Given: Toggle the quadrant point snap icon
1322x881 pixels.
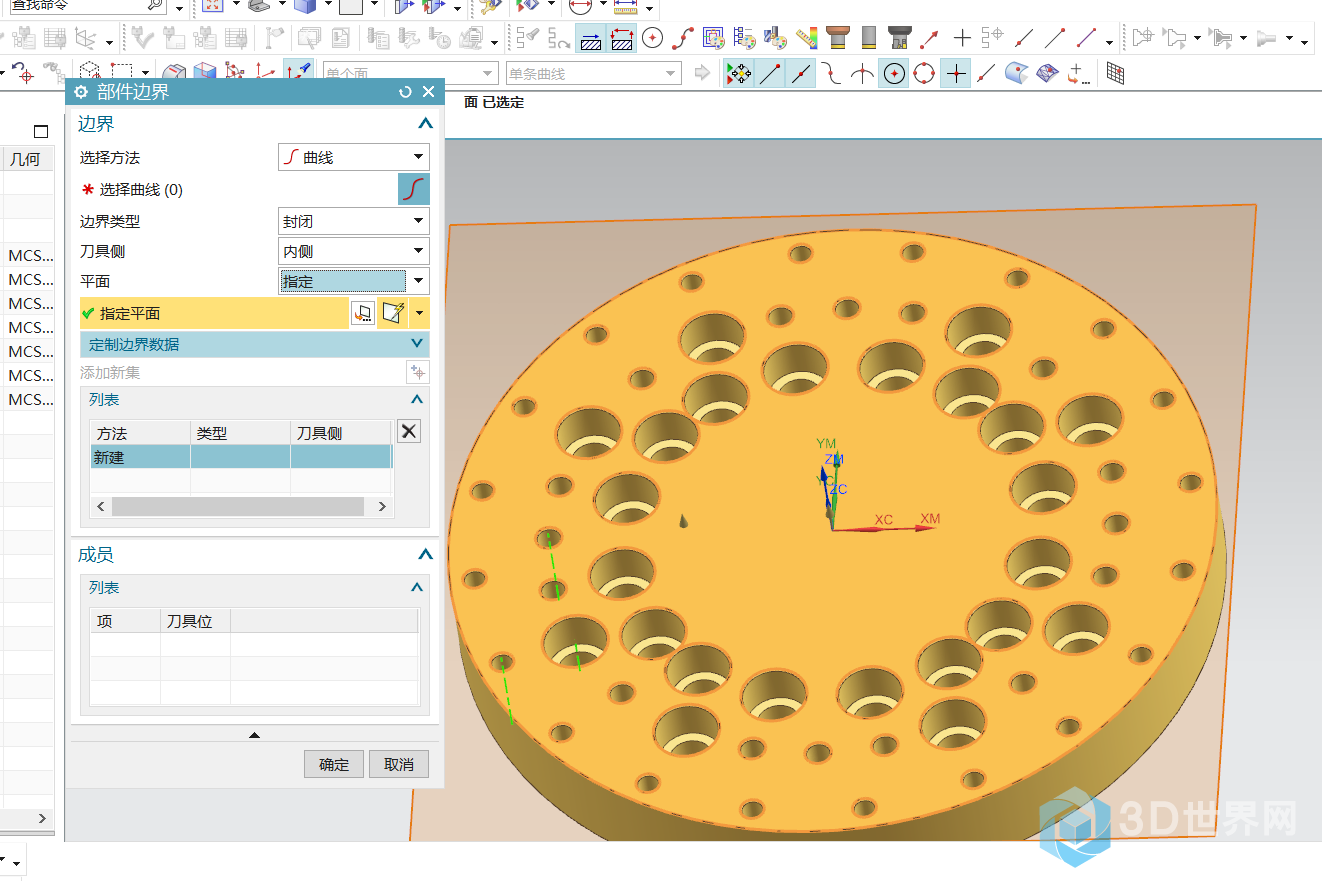Looking at the screenshot, I should [x=924, y=73].
